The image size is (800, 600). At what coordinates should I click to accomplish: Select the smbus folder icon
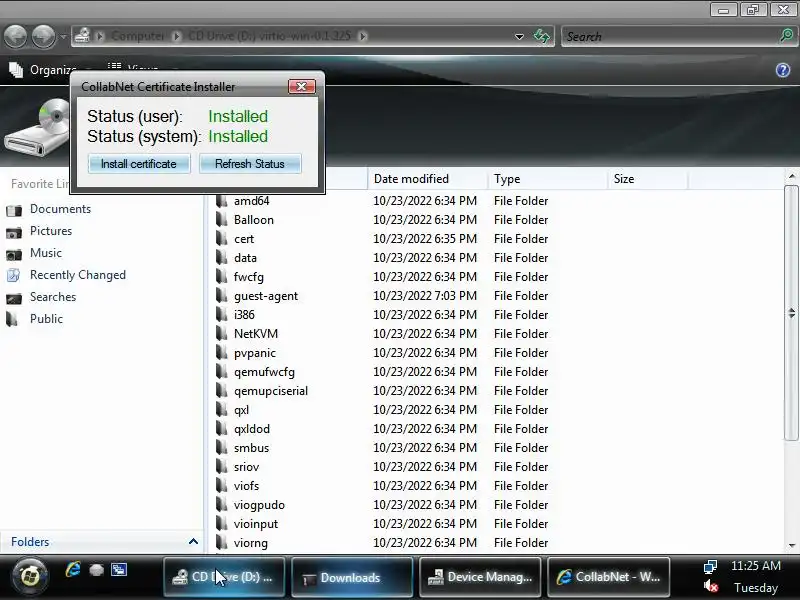pos(221,447)
